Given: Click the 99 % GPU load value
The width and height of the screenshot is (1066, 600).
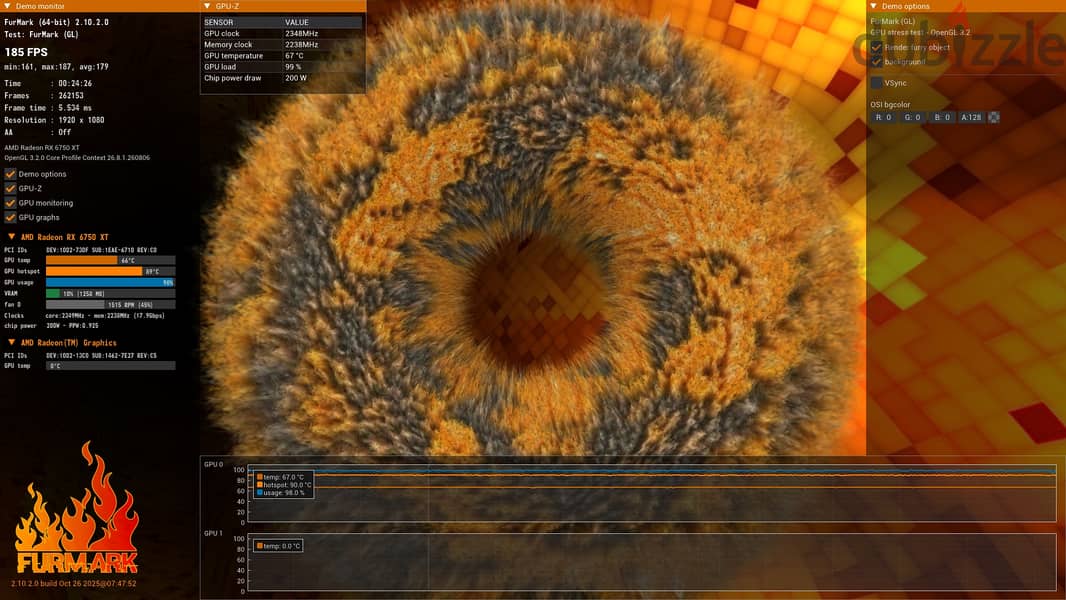Looking at the screenshot, I should pyautogui.click(x=293, y=67).
